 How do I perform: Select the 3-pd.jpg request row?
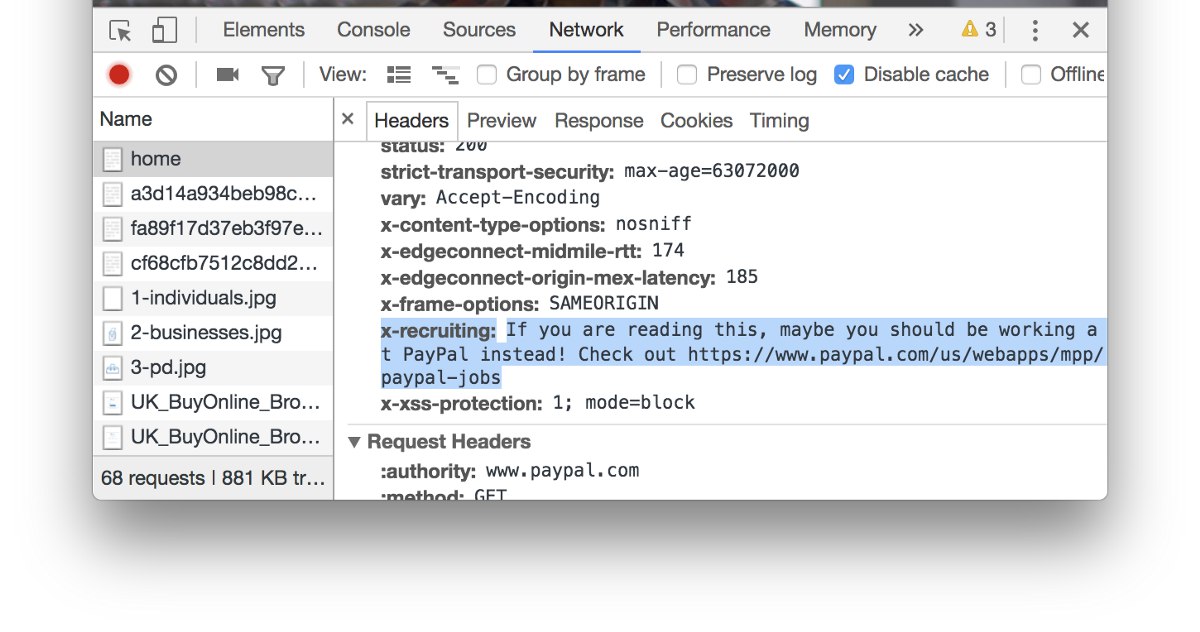[x=168, y=368]
